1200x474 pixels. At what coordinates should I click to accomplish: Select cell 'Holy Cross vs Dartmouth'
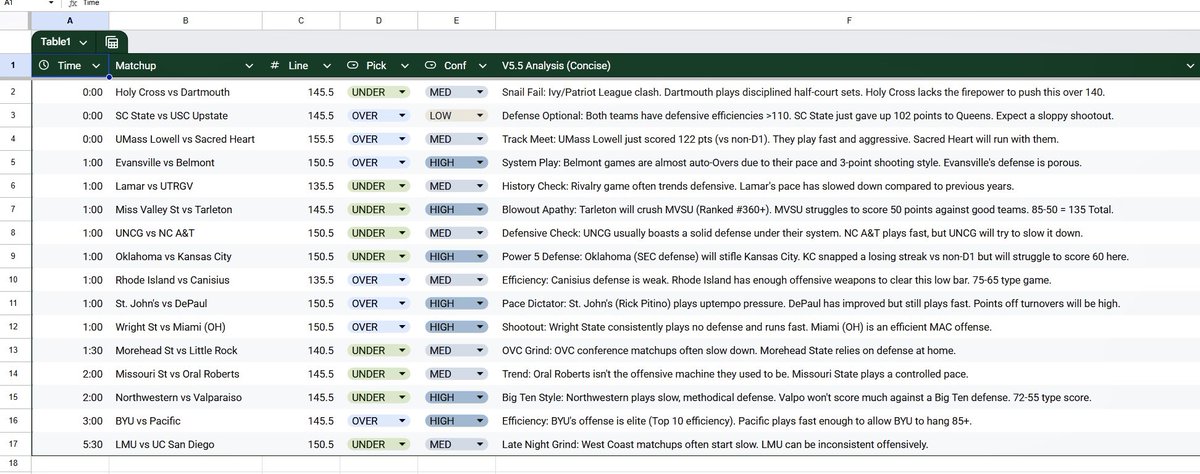[x=186, y=92]
